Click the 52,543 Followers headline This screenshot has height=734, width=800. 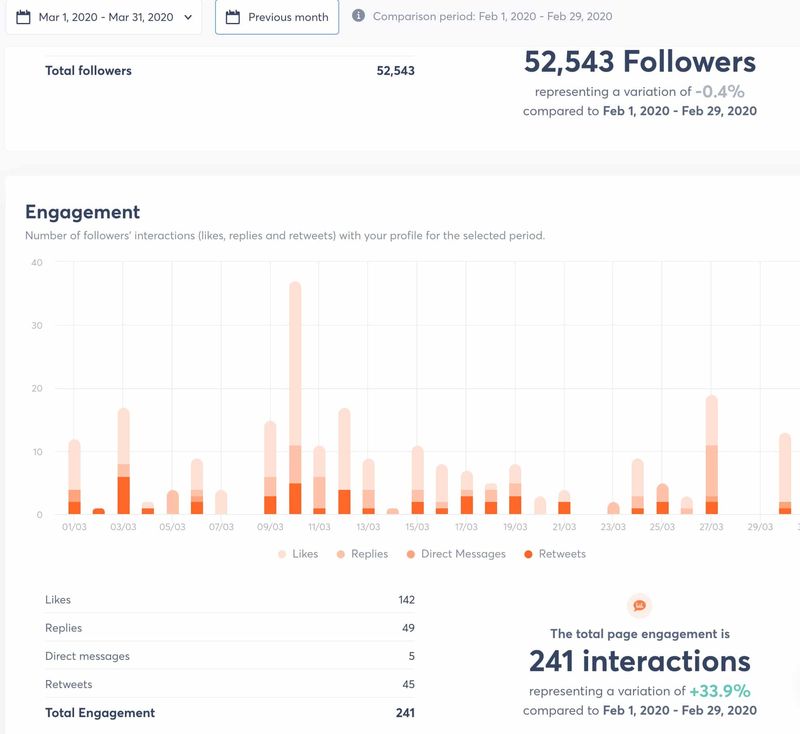640,62
